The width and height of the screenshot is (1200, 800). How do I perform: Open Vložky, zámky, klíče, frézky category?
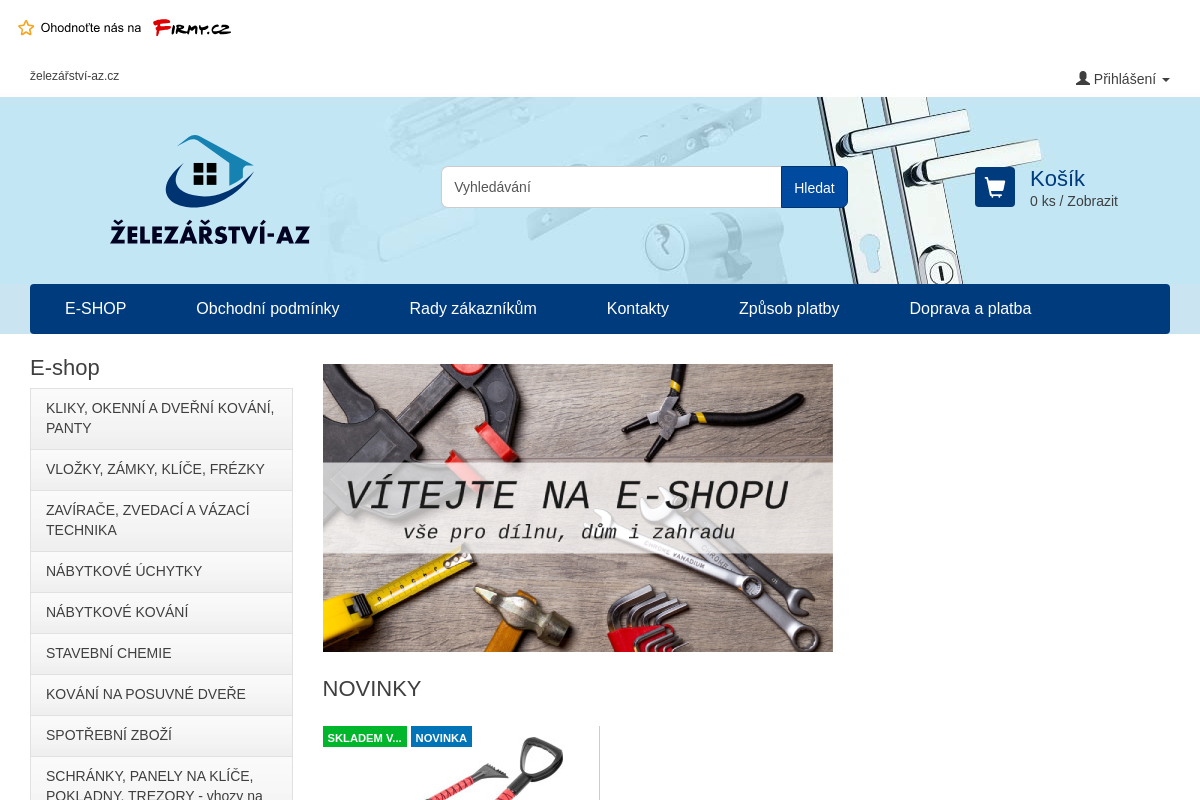coord(155,469)
